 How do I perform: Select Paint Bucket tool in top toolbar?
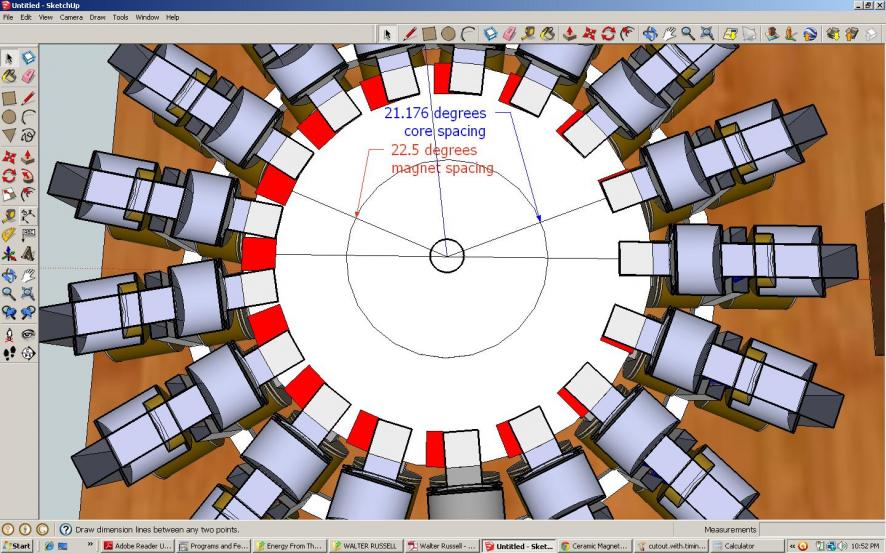(x=548, y=34)
